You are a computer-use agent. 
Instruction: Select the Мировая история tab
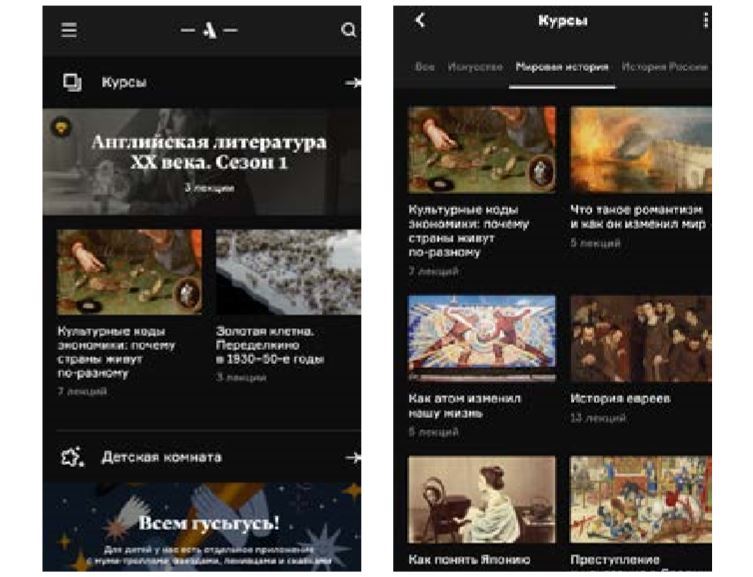coord(562,67)
